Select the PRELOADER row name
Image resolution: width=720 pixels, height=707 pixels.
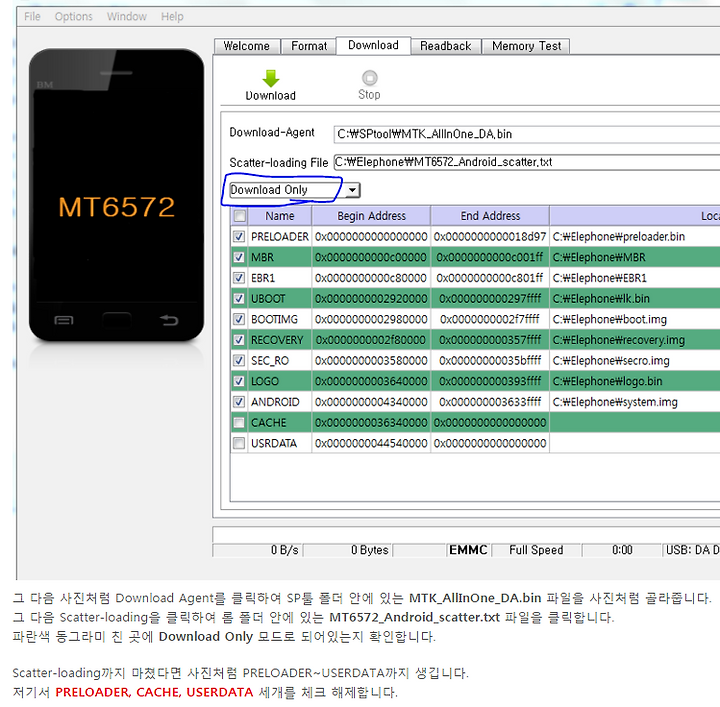[280, 236]
